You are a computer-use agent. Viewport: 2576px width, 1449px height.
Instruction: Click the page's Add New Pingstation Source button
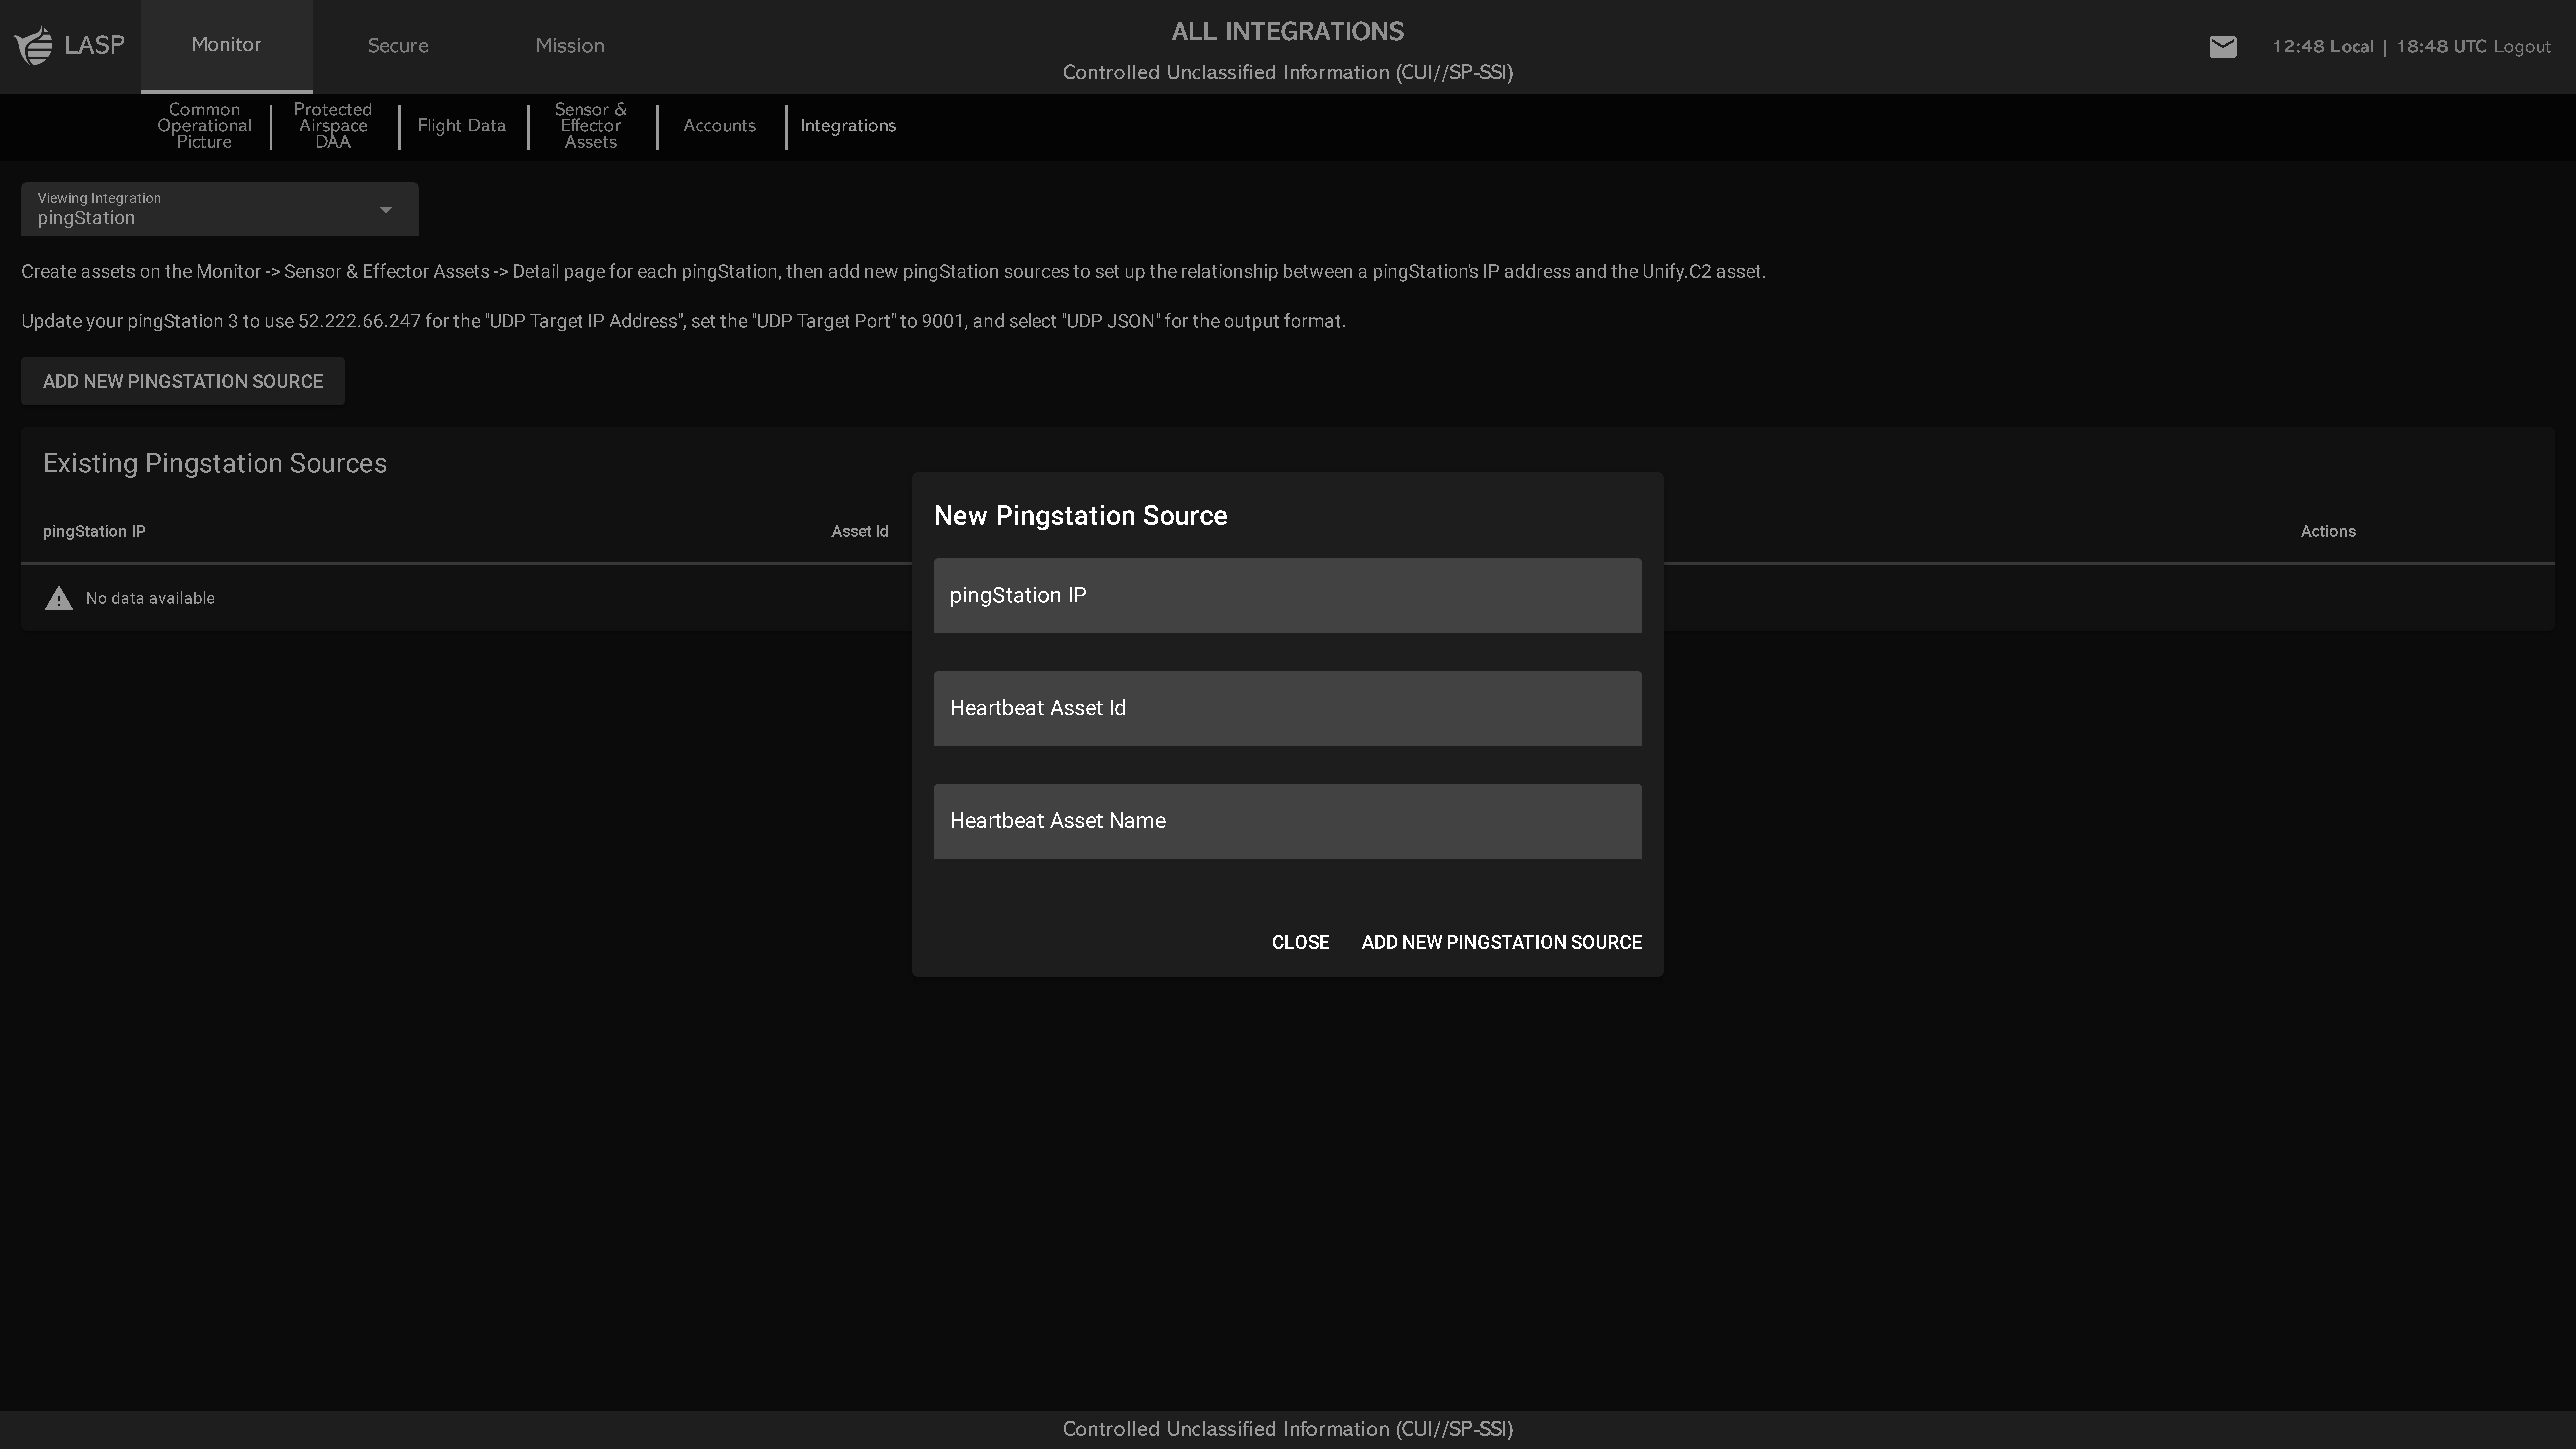183,381
